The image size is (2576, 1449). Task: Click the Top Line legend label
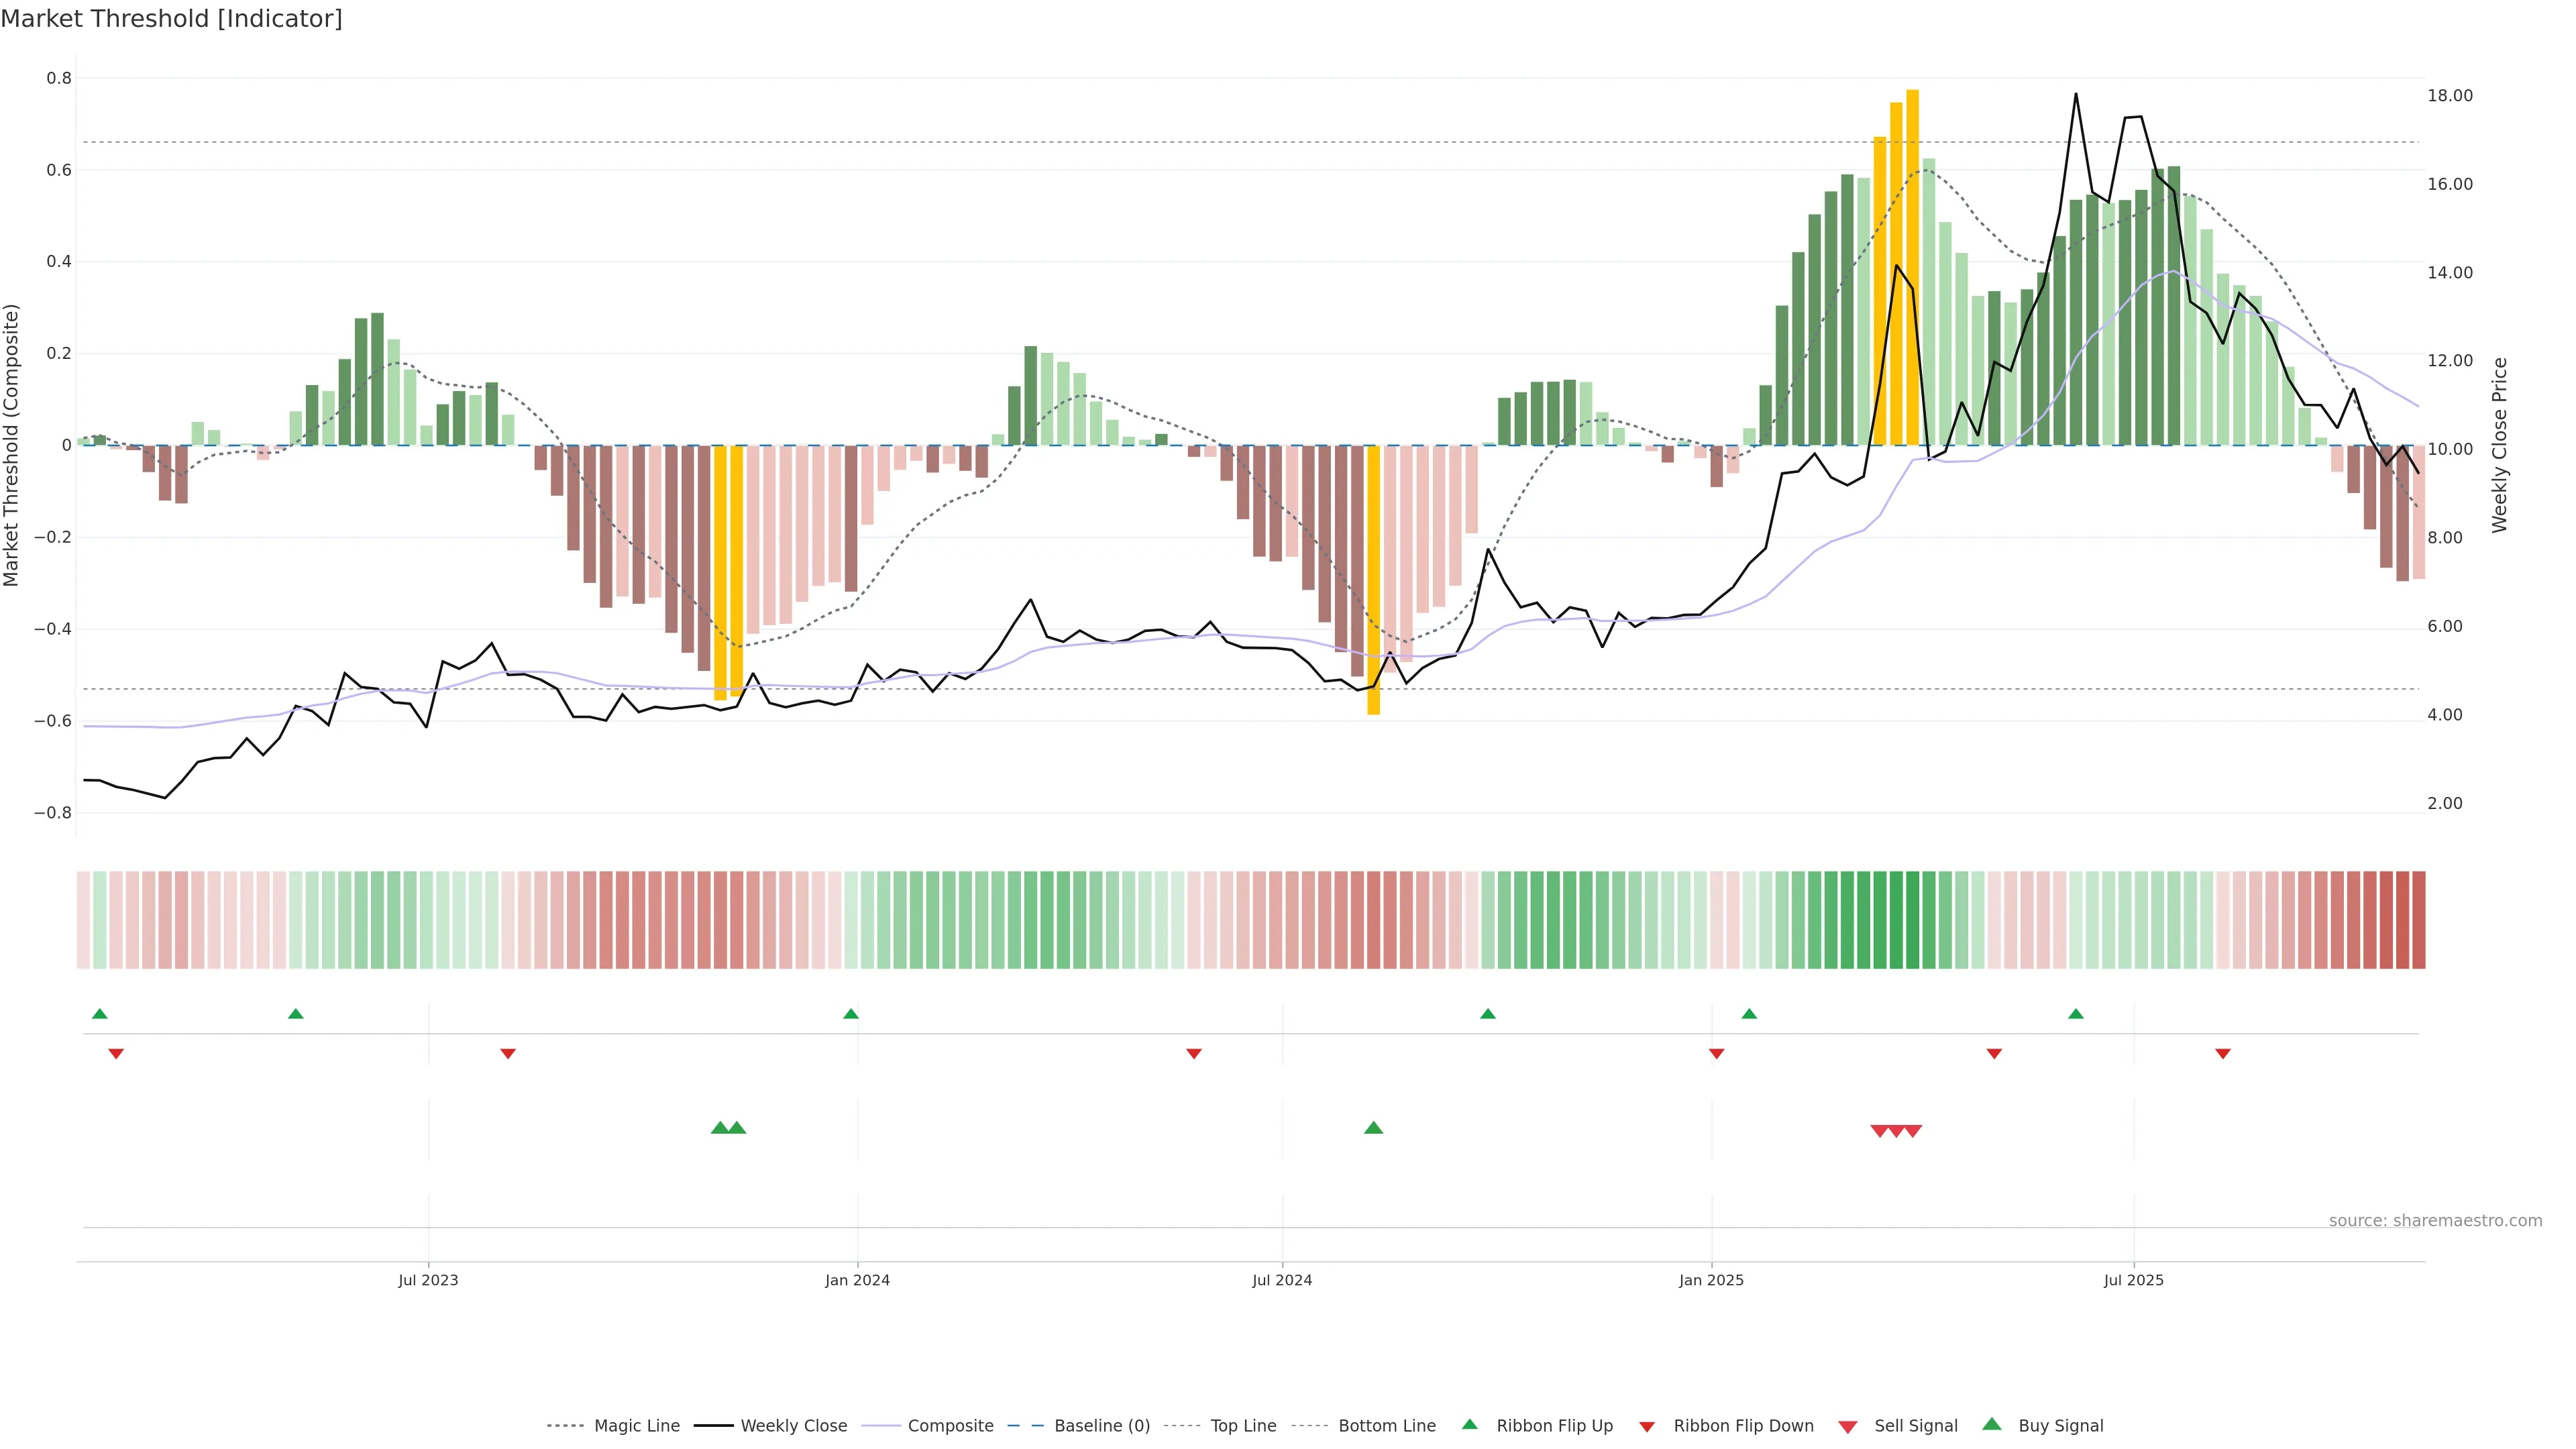pos(1243,1426)
